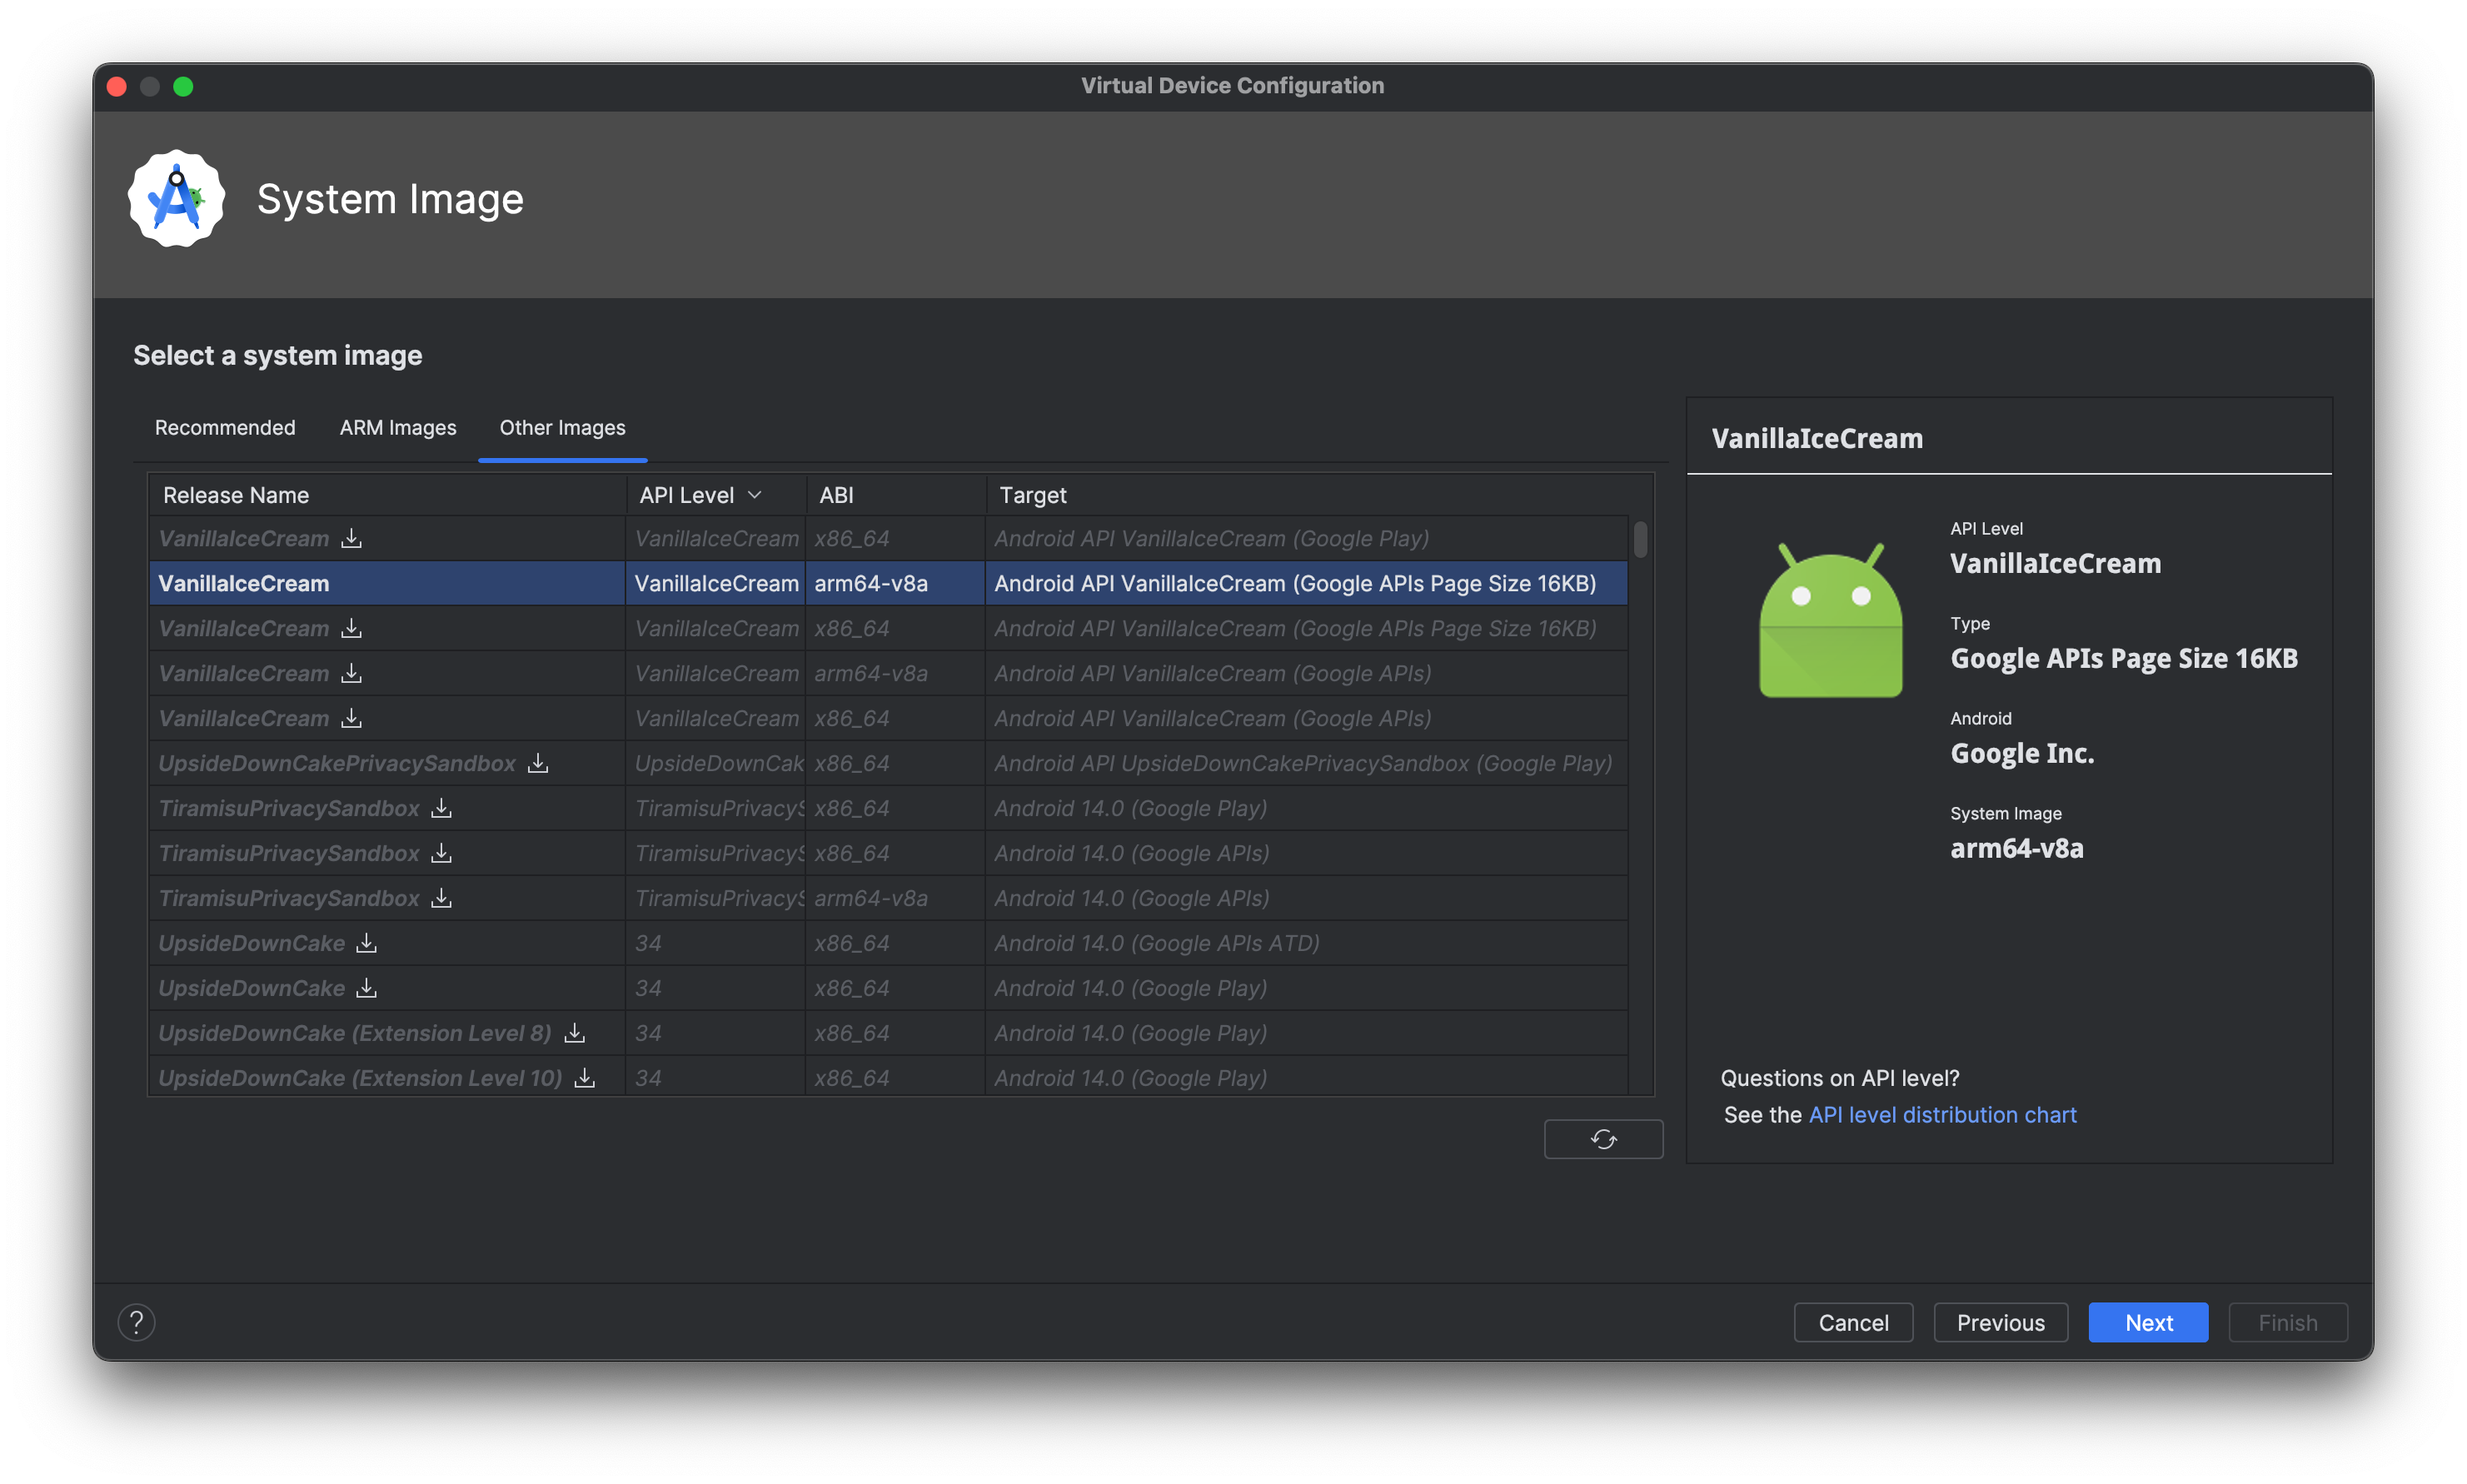
Task: Select UpsideDownCake Extension Level 10 image
Action: point(363,1077)
